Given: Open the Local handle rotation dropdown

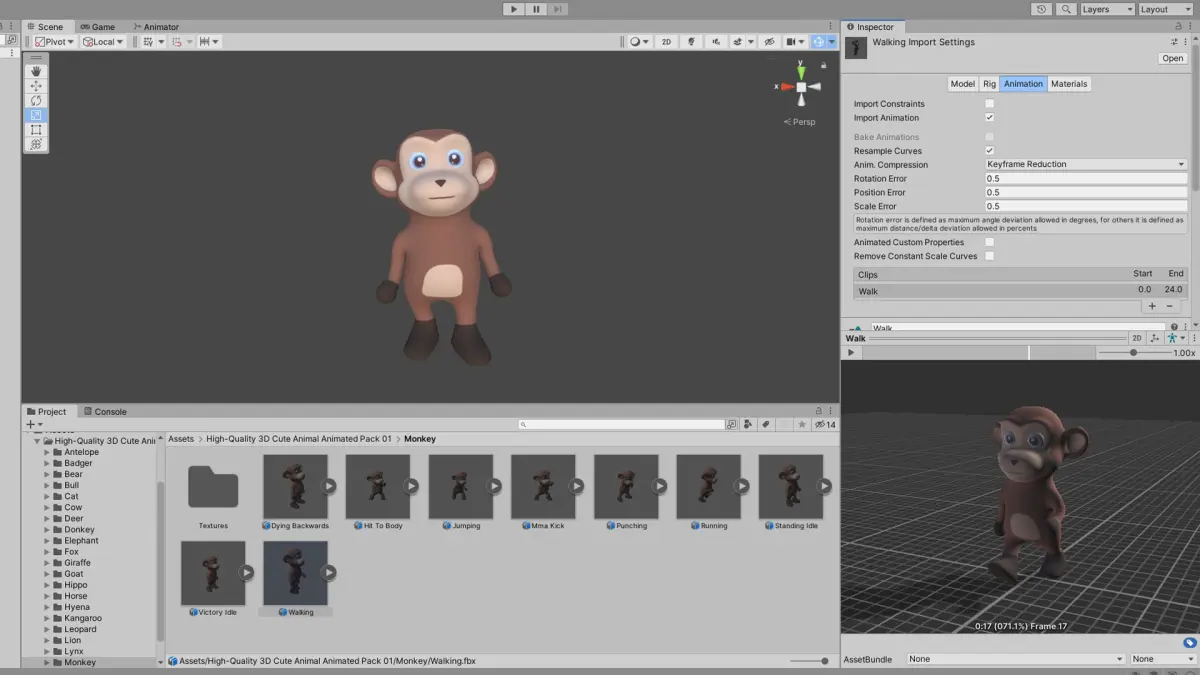Looking at the screenshot, I should pyautogui.click(x=103, y=42).
